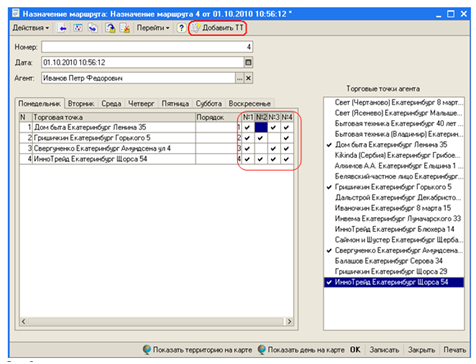Click the №4 column header
The width and height of the screenshot is (476, 364).
point(287,117)
